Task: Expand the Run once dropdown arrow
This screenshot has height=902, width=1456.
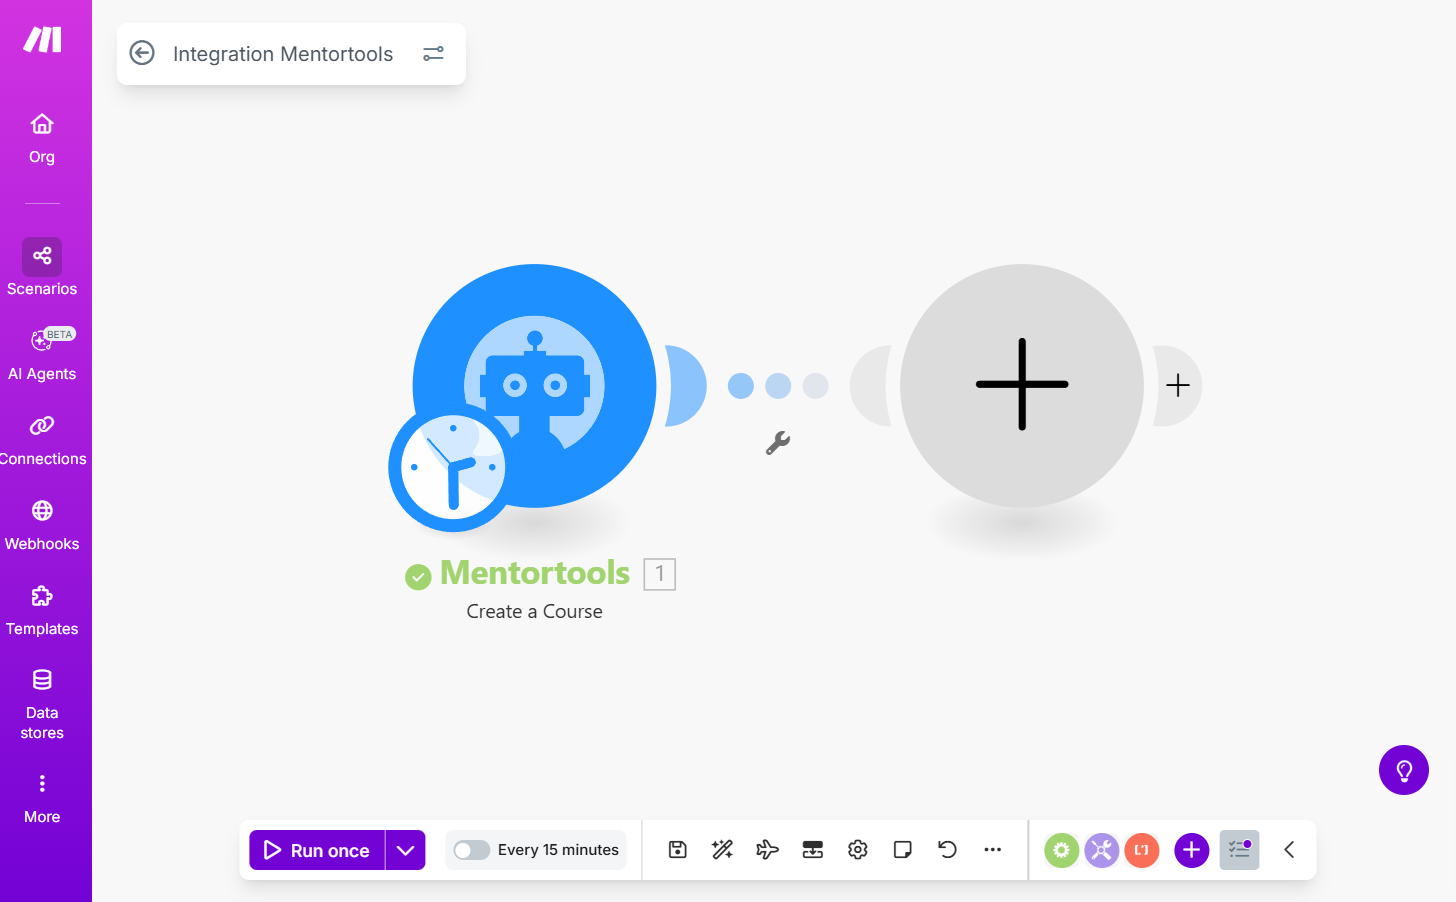Action: point(405,850)
